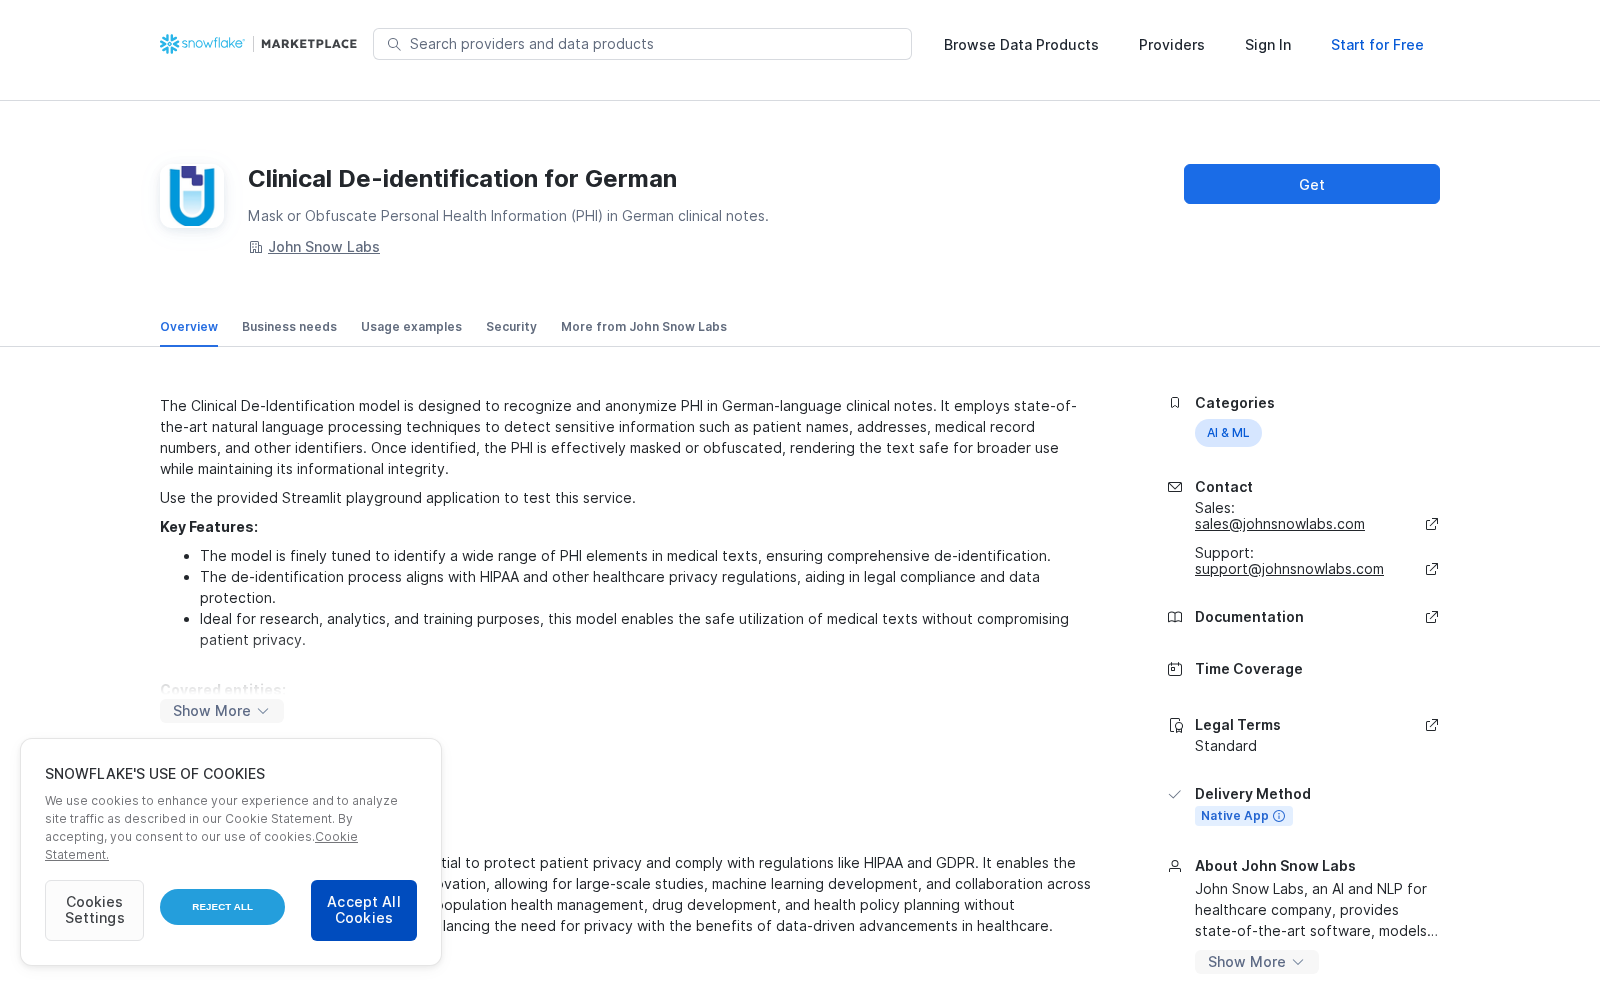1600x1000 pixels.
Task: Click the sales@johnsnowlabs.com email link
Action: [x=1280, y=524]
